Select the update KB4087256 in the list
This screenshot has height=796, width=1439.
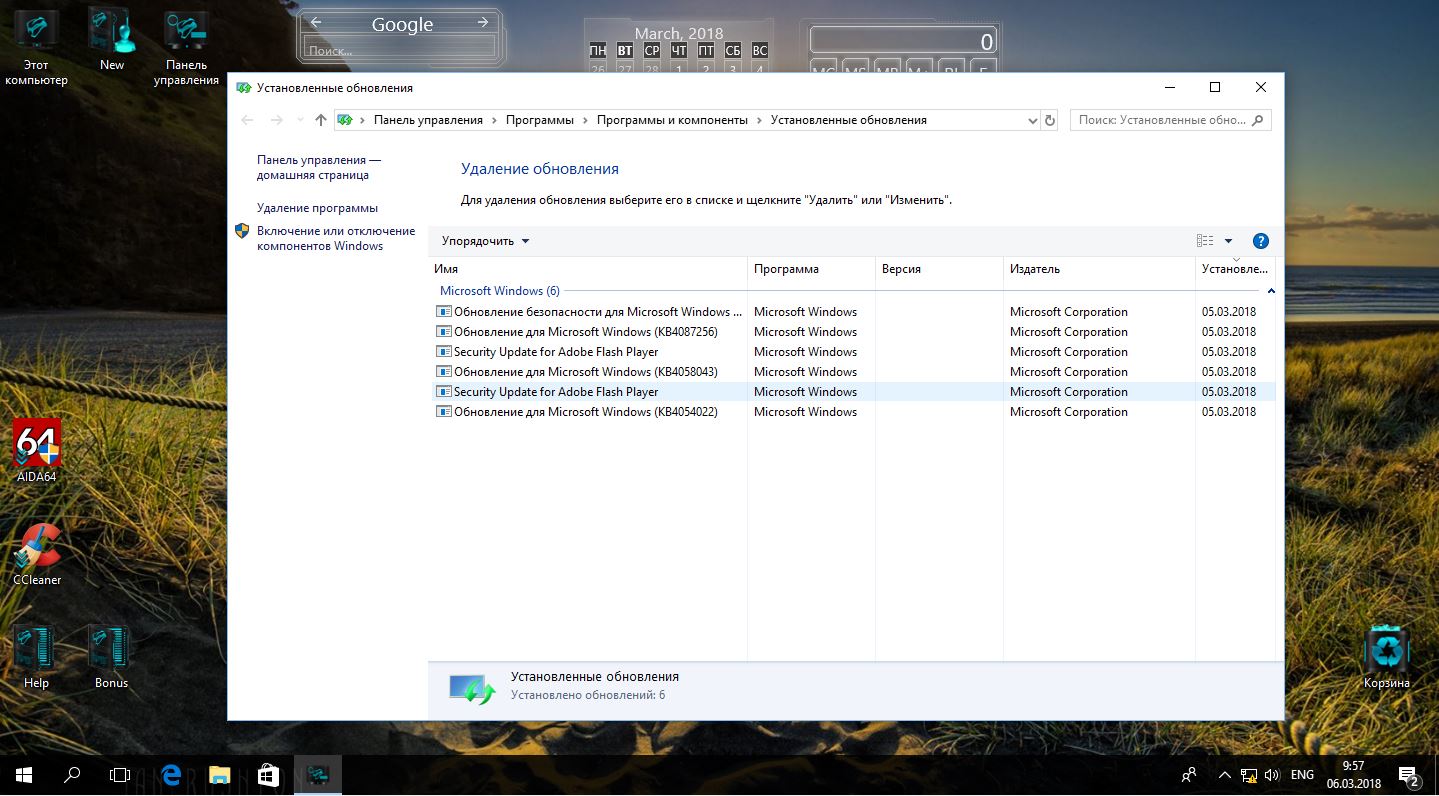tap(585, 332)
